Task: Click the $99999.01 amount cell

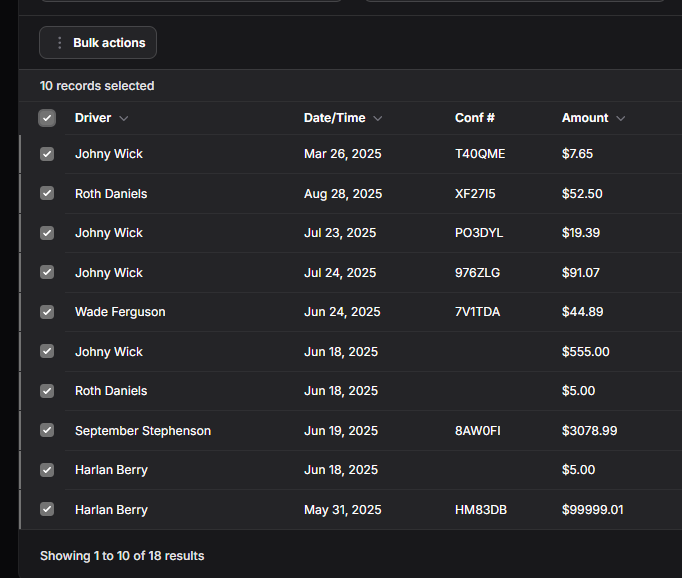Action: pyautogui.click(x=593, y=510)
